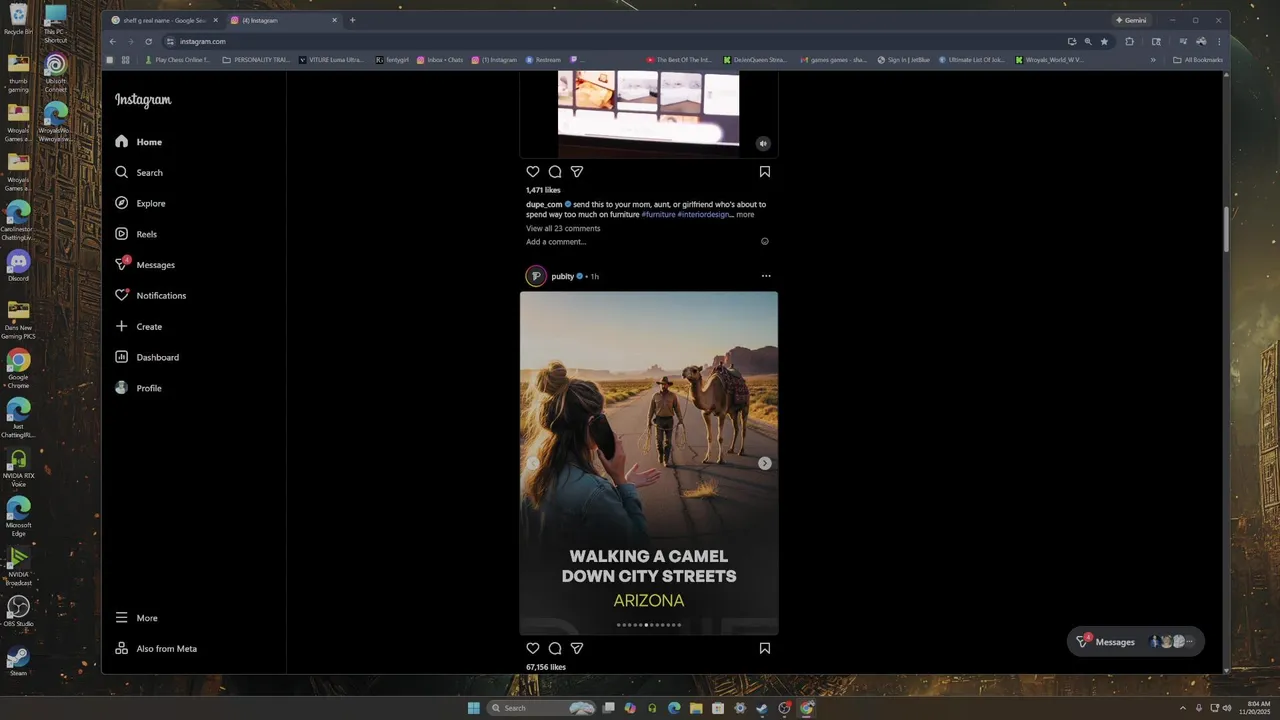Share the dupe_com post
The image size is (1280, 720).
[577, 172]
